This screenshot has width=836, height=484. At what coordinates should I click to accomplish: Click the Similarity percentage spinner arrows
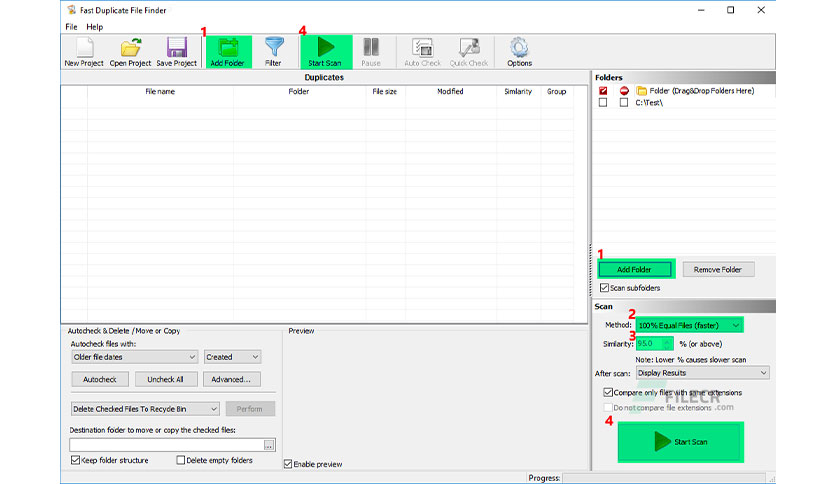tap(667, 344)
